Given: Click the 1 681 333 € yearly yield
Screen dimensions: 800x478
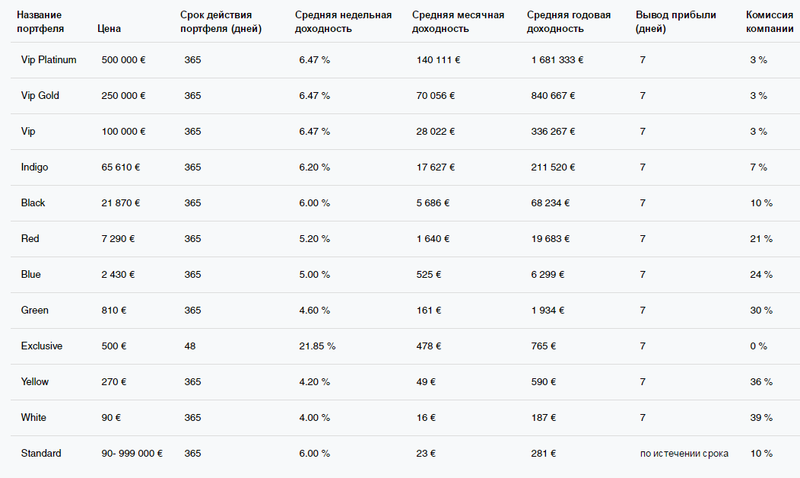Looking at the screenshot, I should pyautogui.click(x=558, y=60).
